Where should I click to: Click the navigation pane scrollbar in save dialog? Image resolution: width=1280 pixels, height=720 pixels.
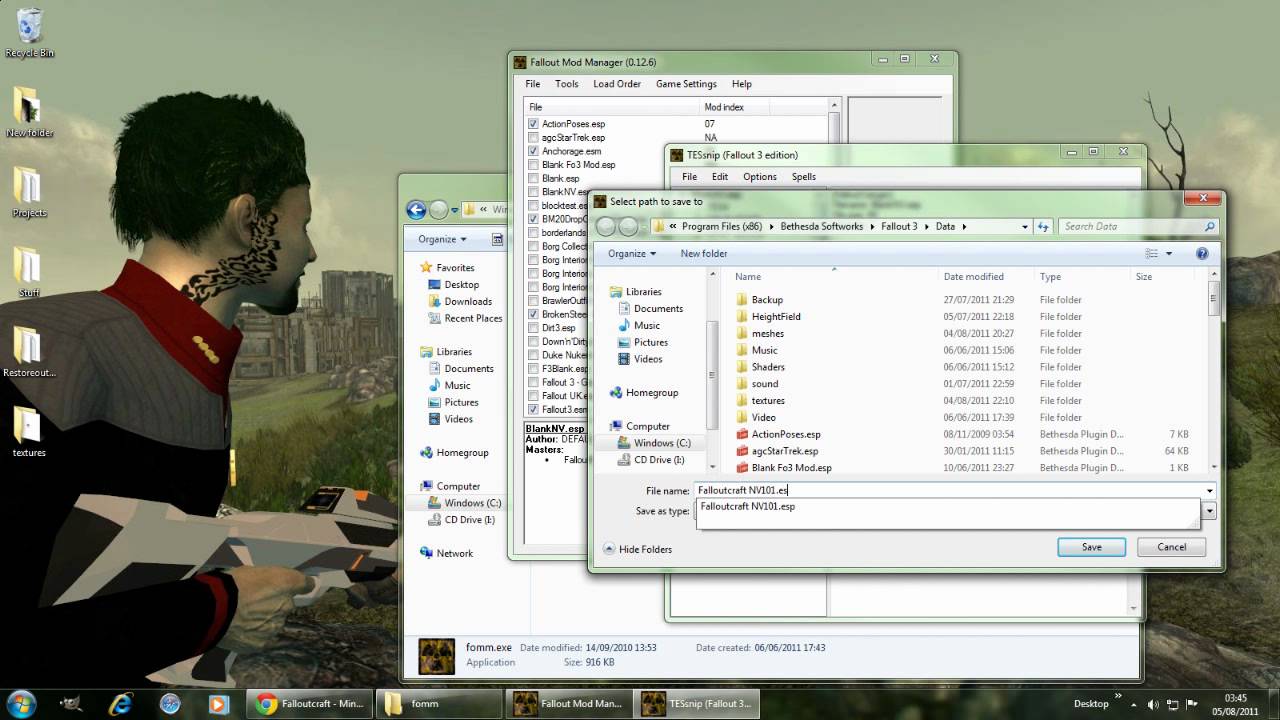point(713,376)
